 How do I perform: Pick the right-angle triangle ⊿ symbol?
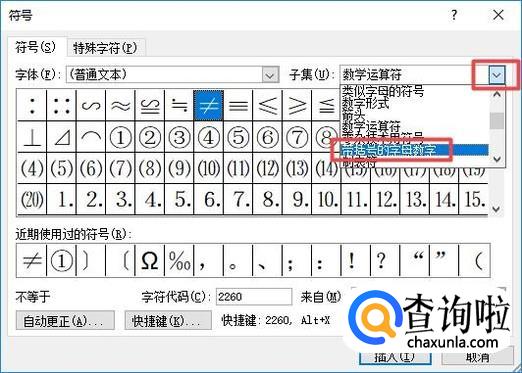click(61, 137)
